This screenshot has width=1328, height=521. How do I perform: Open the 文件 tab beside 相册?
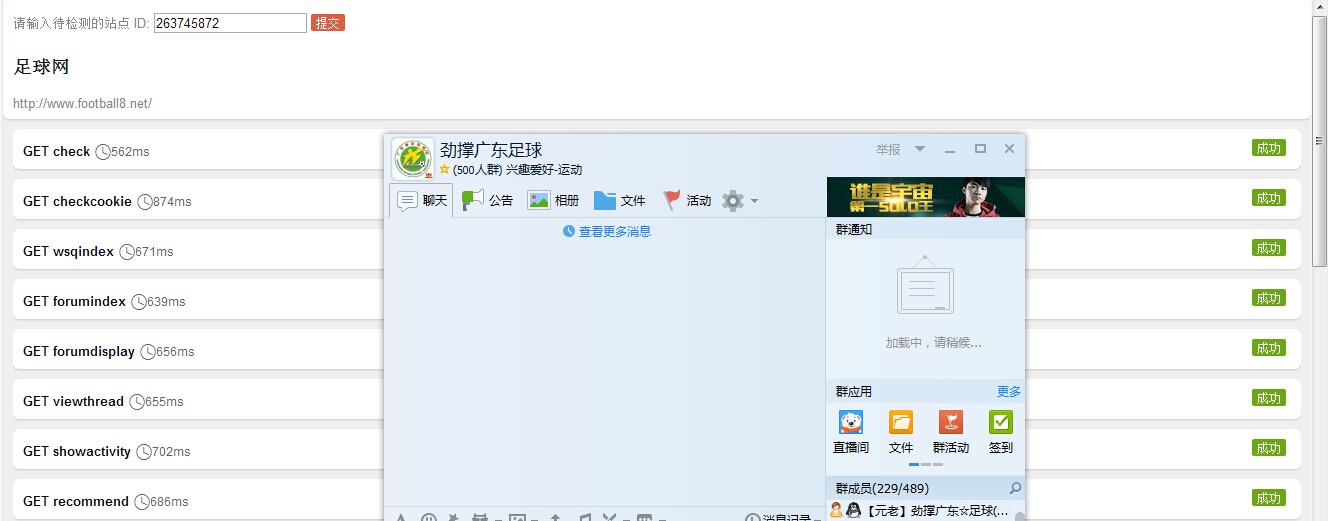(619, 200)
